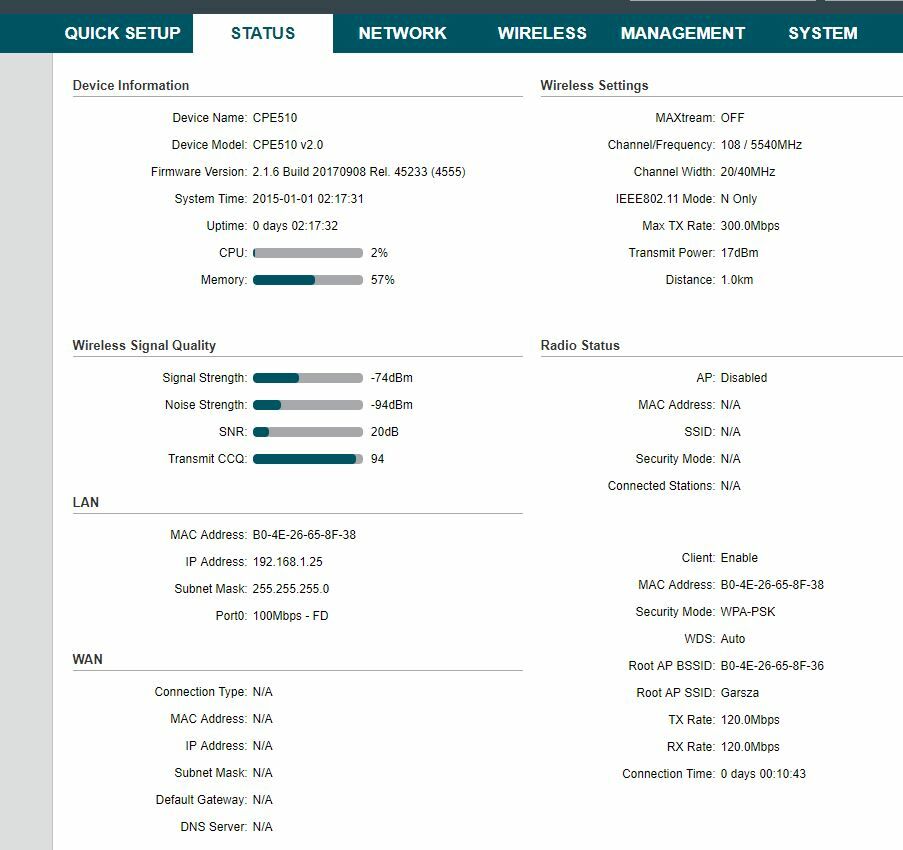
Task: Click the WAN section heading
Action: point(88,659)
